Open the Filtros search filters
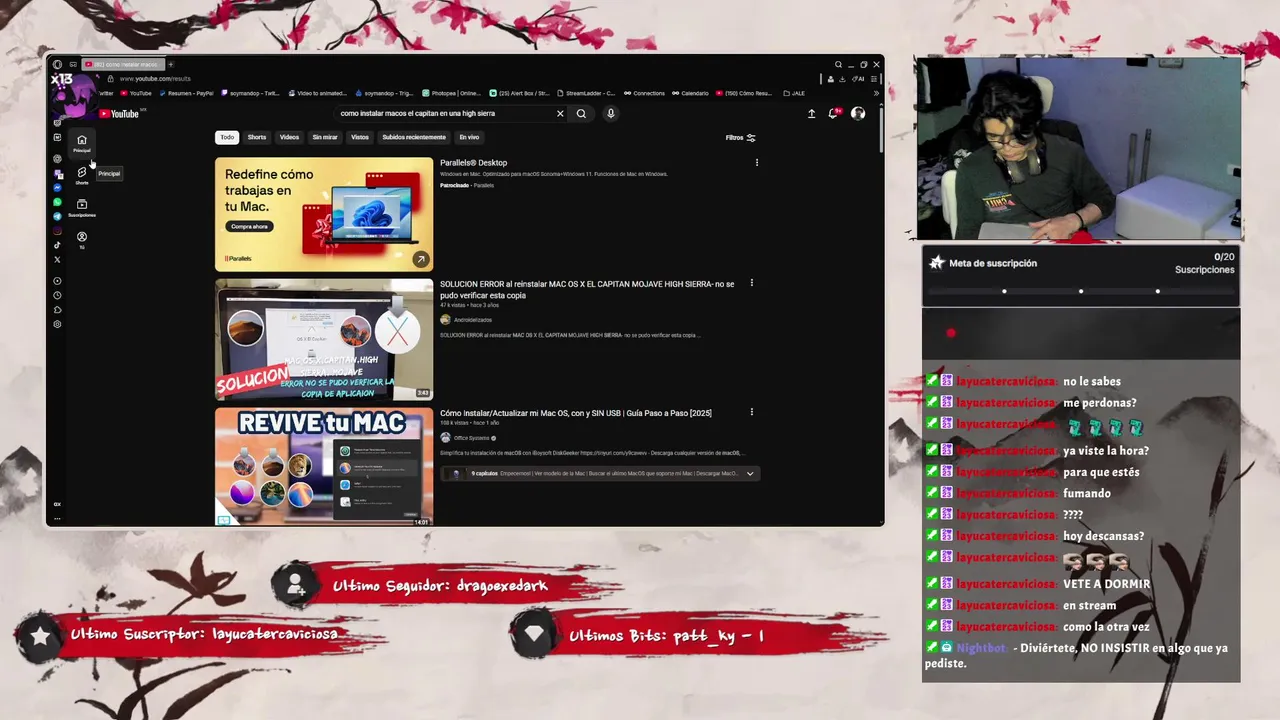 (x=741, y=138)
